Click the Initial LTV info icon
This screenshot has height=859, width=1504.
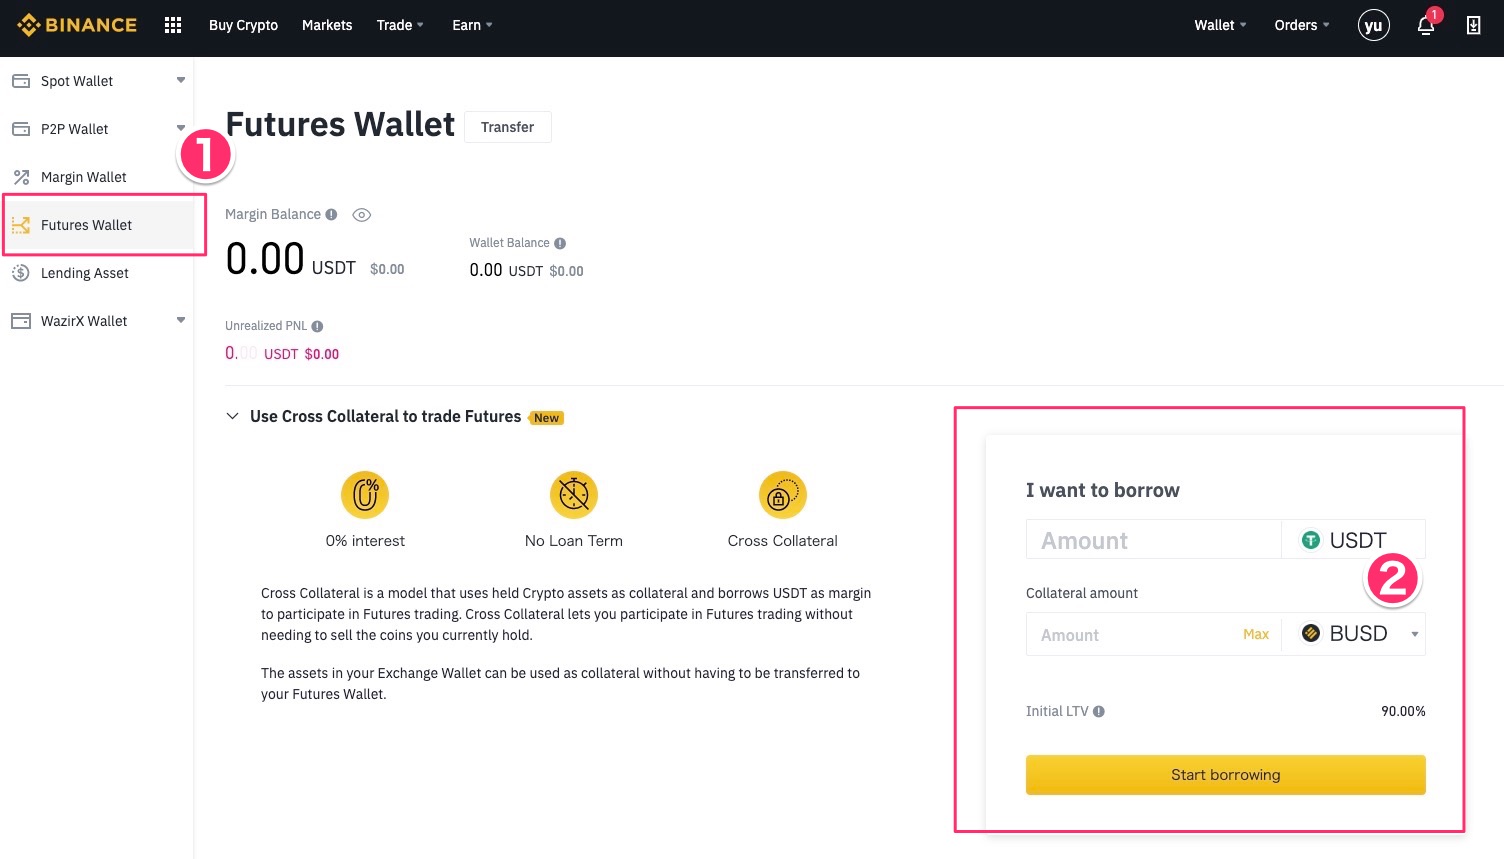coord(1099,712)
